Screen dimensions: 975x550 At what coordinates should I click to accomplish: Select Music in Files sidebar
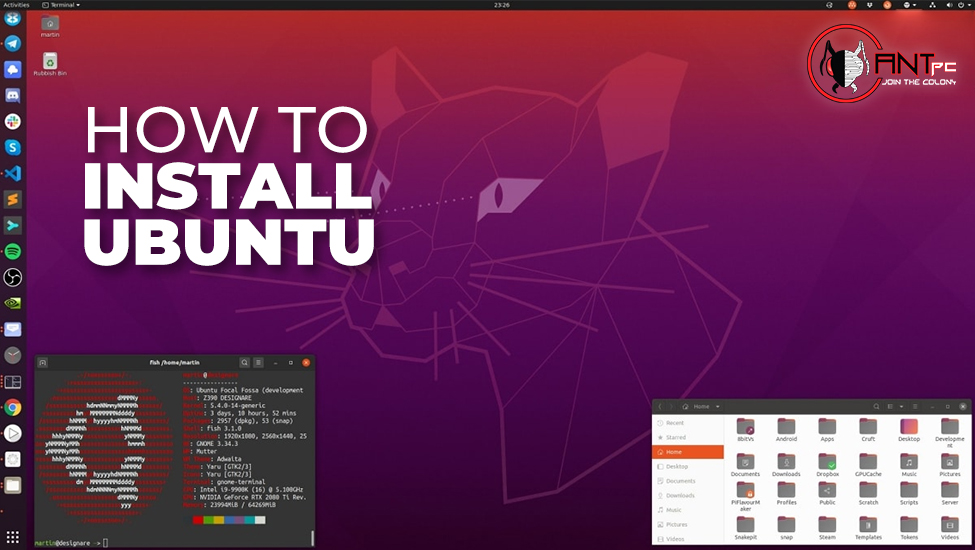(688, 510)
